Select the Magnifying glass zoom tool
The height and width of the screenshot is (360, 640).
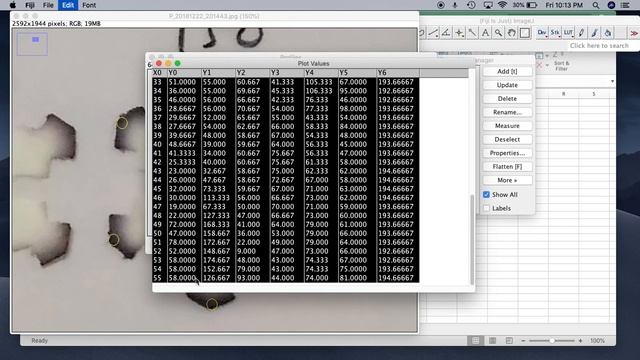click(x=498, y=33)
